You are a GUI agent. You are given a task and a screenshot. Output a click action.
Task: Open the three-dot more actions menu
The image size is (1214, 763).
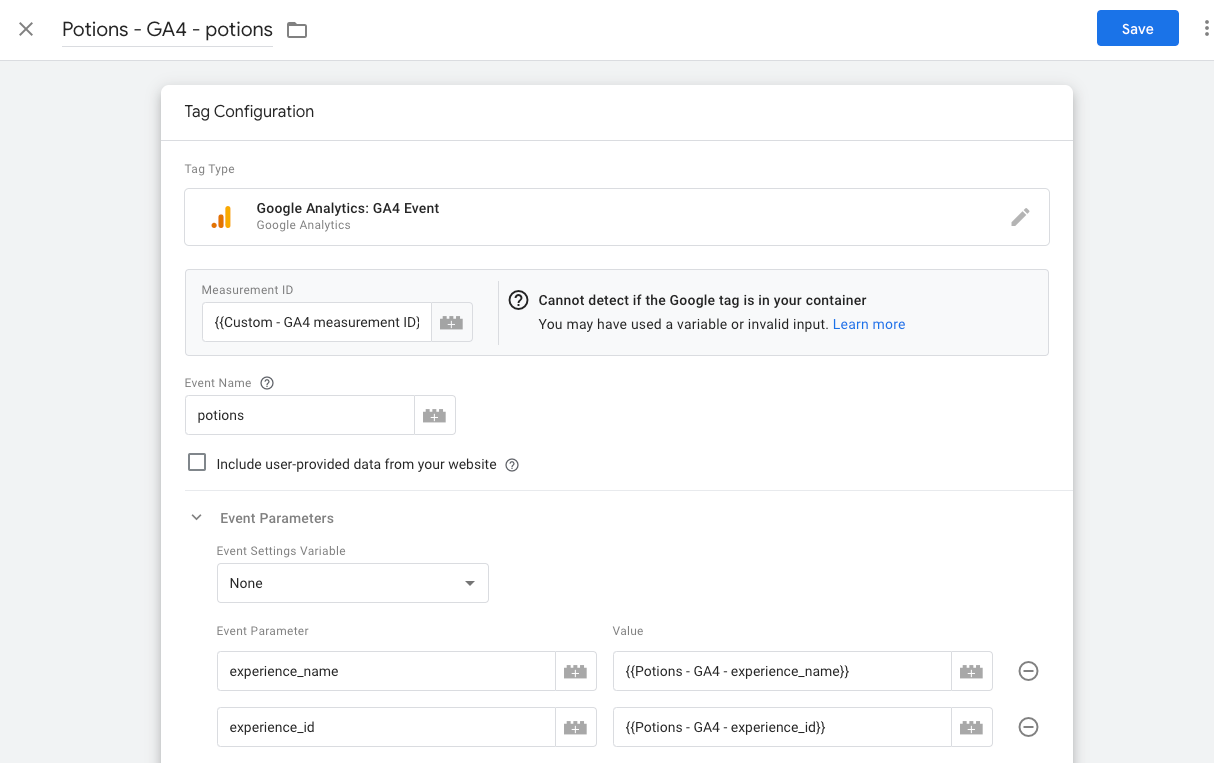1206,29
